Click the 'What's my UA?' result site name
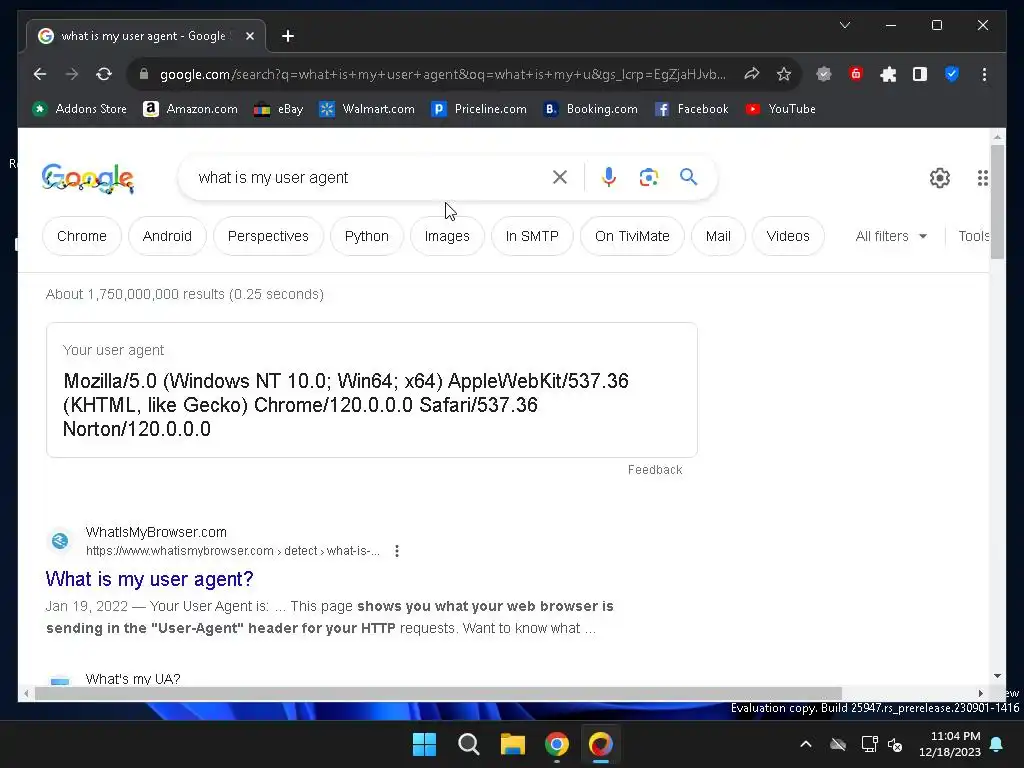The height and width of the screenshot is (768, 1024). point(133,679)
